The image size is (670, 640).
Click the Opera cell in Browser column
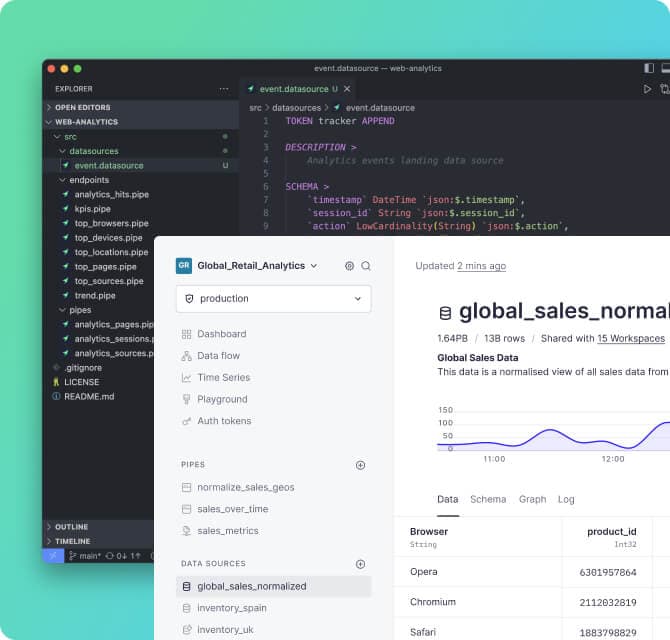[423, 572]
